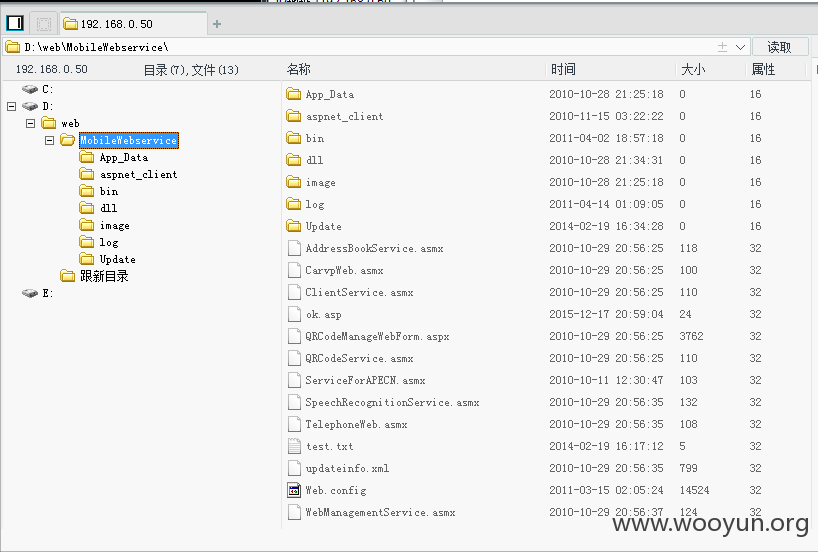Sort by 时间 column header
This screenshot has width=818, height=552.
[563, 69]
